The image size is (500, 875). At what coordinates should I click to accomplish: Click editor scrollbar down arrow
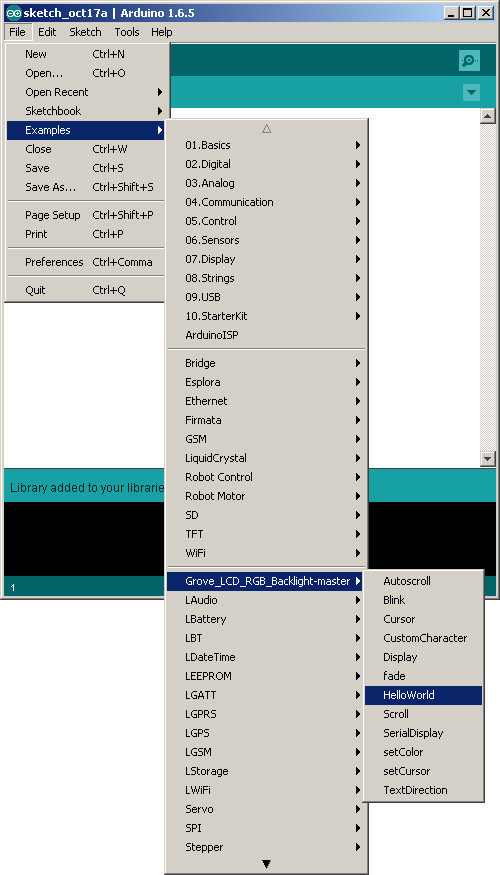tap(488, 459)
